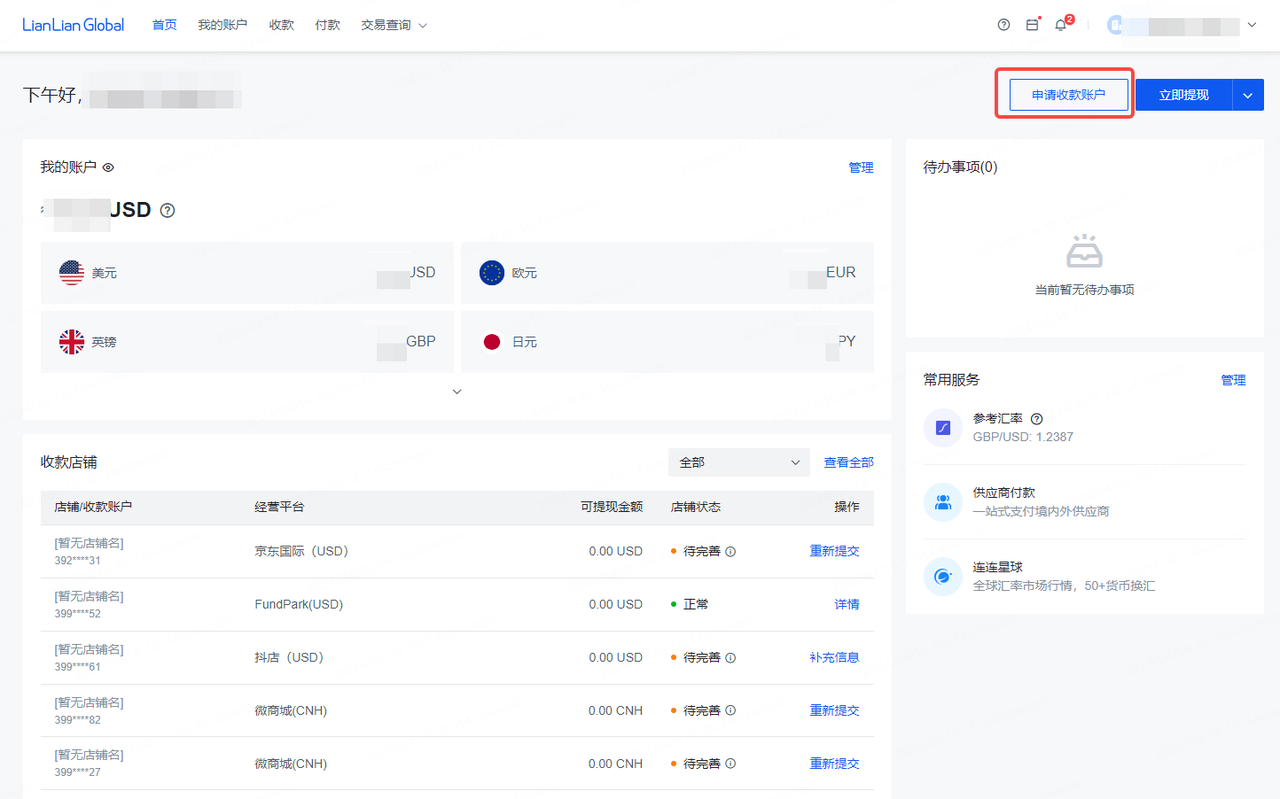Viewport: 1280px width, 799px height.
Task: Click the calendar icon in top bar
Action: 1032,25
